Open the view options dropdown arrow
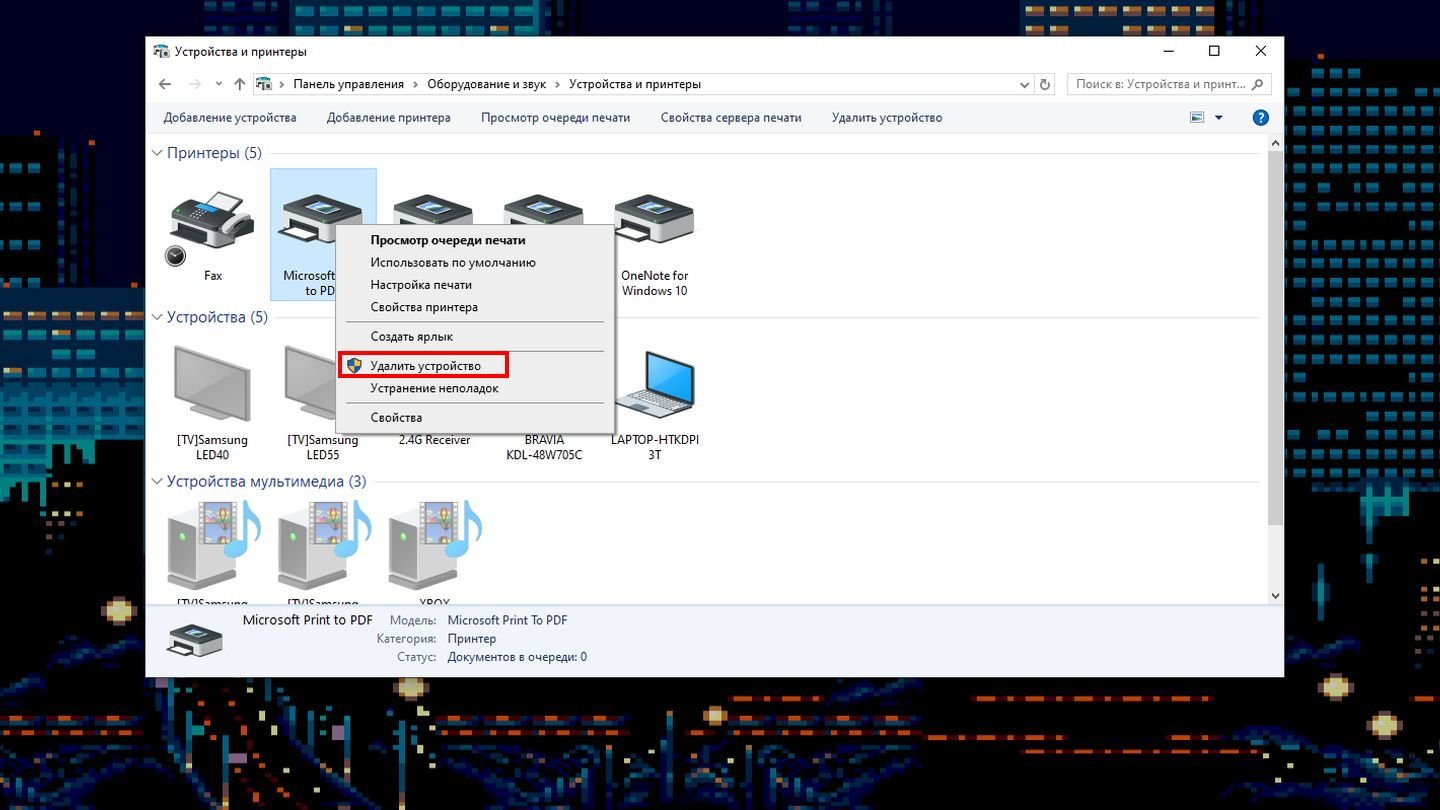 click(1218, 118)
